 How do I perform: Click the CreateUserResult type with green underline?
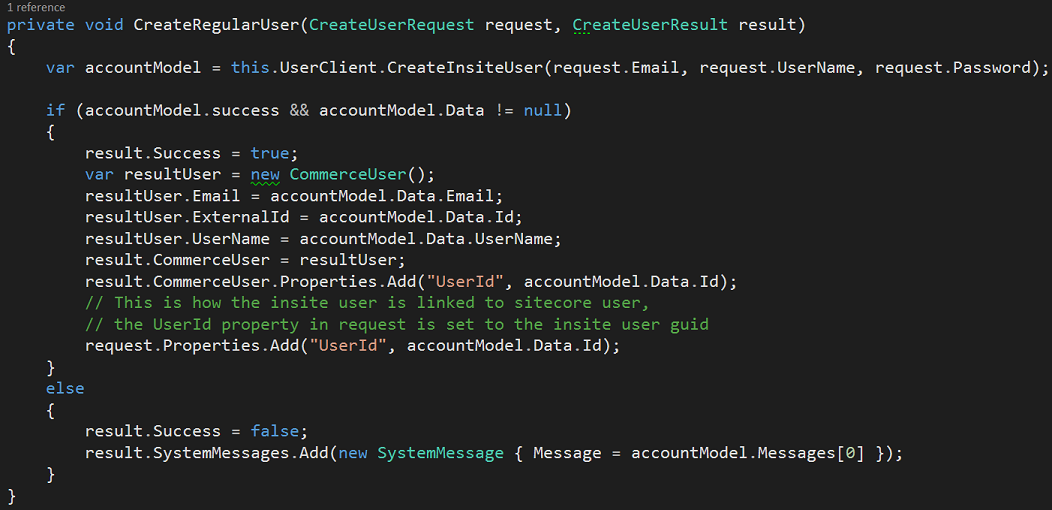(x=650, y=25)
